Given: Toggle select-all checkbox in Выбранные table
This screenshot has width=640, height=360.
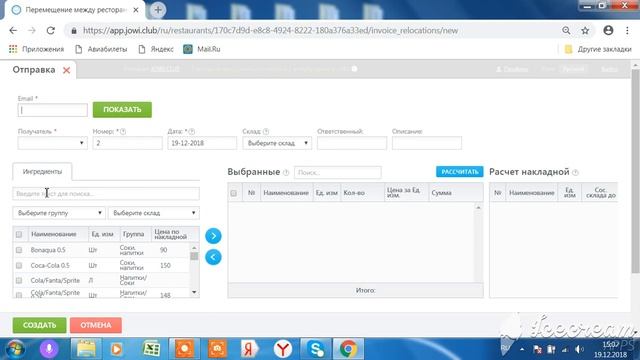Looking at the screenshot, I should [x=233, y=193].
